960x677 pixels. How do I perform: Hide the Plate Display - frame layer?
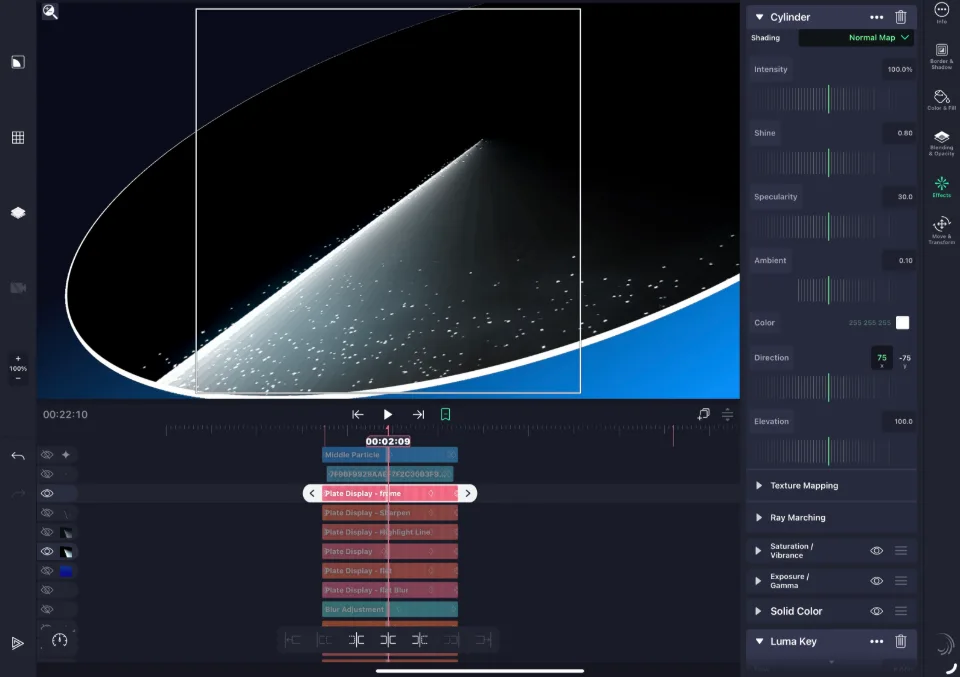47,493
